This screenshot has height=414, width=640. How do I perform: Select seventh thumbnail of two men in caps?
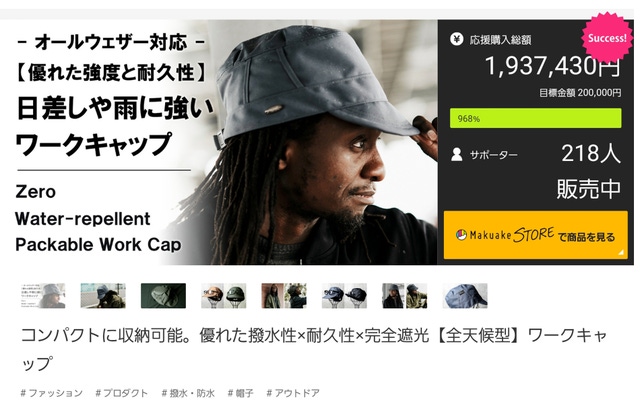pyautogui.click(x=404, y=296)
